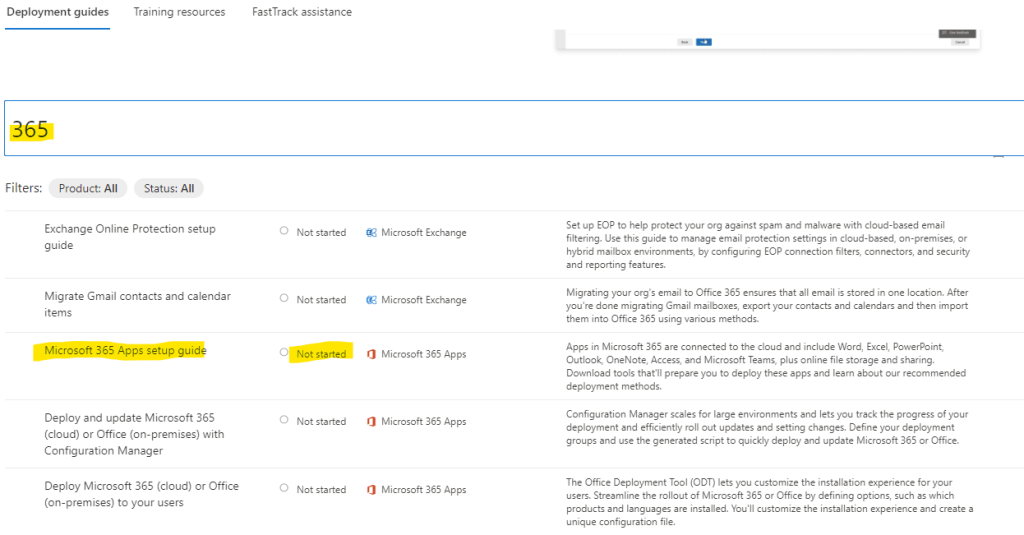This screenshot has height=535, width=1024.
Task: Click status circle for Deploy to your users guide
Action: [284, 488]
